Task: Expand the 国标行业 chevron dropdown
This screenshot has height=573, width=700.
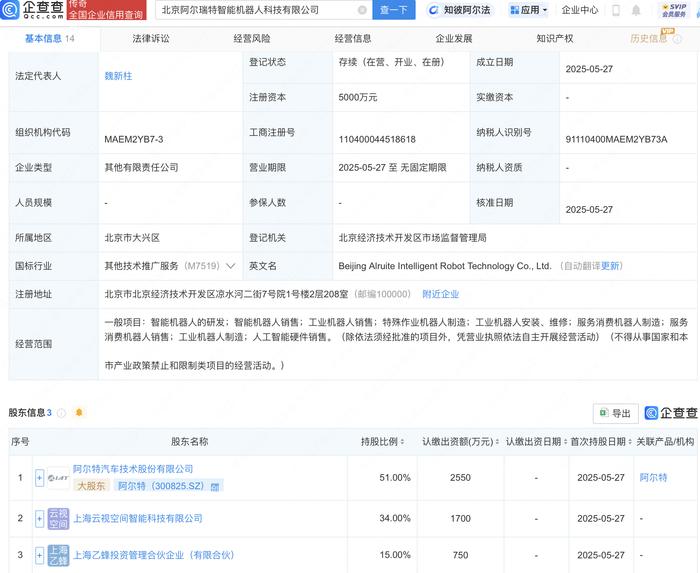Action: [230, 266]
